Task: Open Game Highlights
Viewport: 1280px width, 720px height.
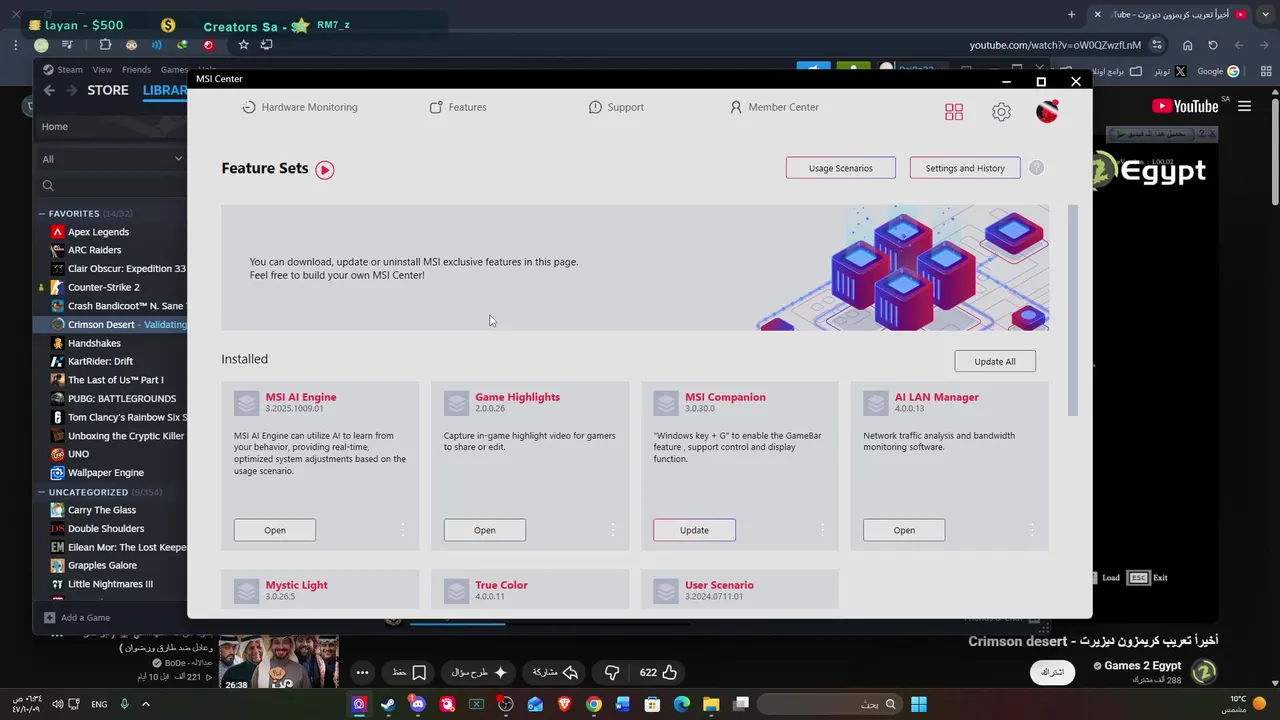Action: click(485, 530)
